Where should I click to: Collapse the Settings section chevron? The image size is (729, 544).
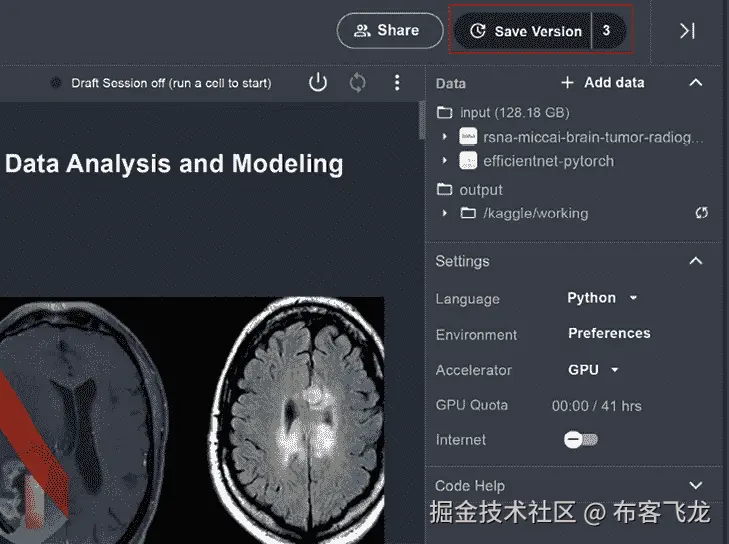tap(696, 260)
